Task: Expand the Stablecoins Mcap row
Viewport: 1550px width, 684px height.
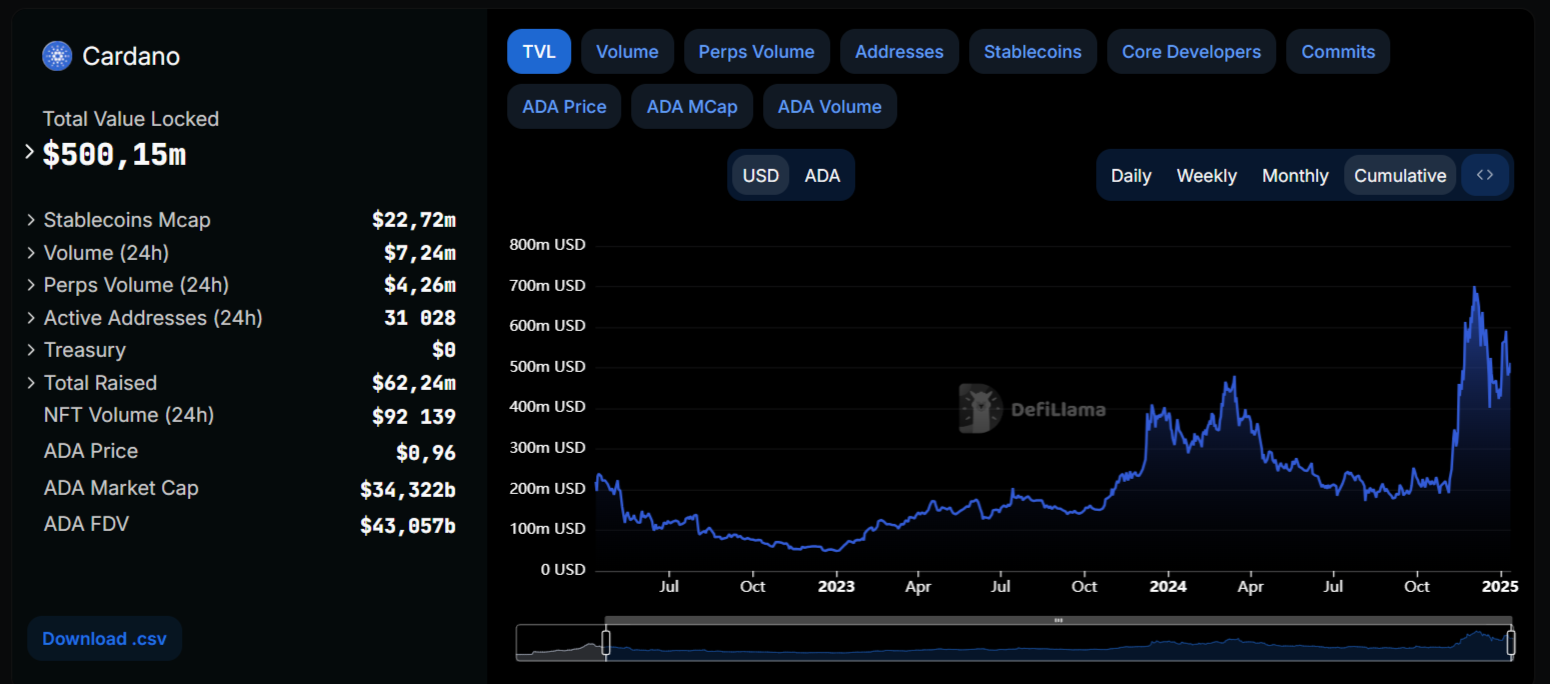Action: [x=31, y=220]
